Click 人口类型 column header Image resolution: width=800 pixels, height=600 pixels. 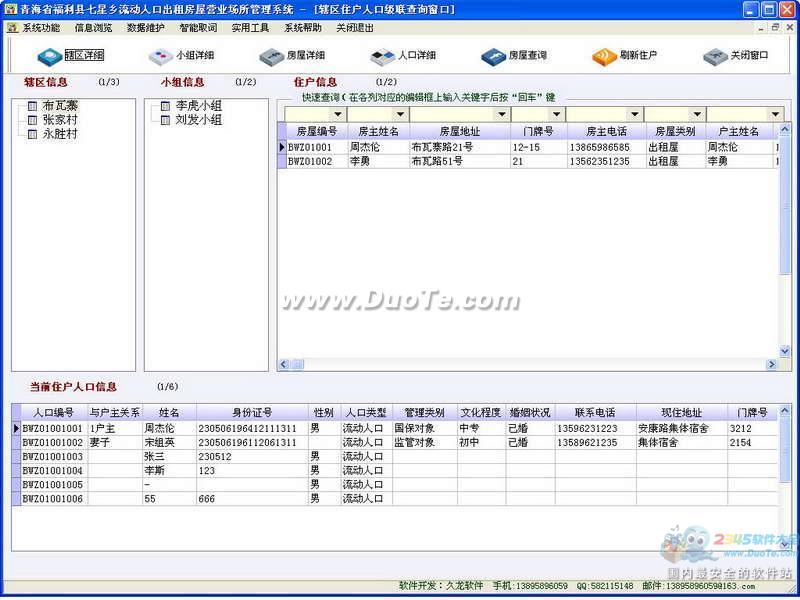coord(366,412)
